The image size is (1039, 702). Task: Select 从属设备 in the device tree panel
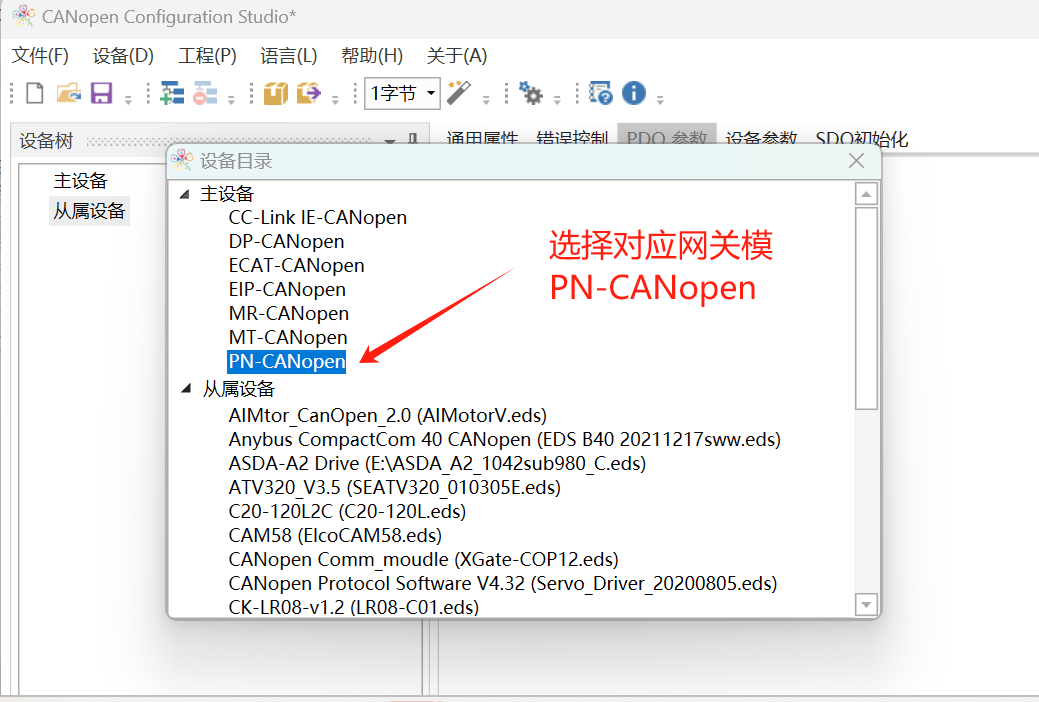pos(89,211)
